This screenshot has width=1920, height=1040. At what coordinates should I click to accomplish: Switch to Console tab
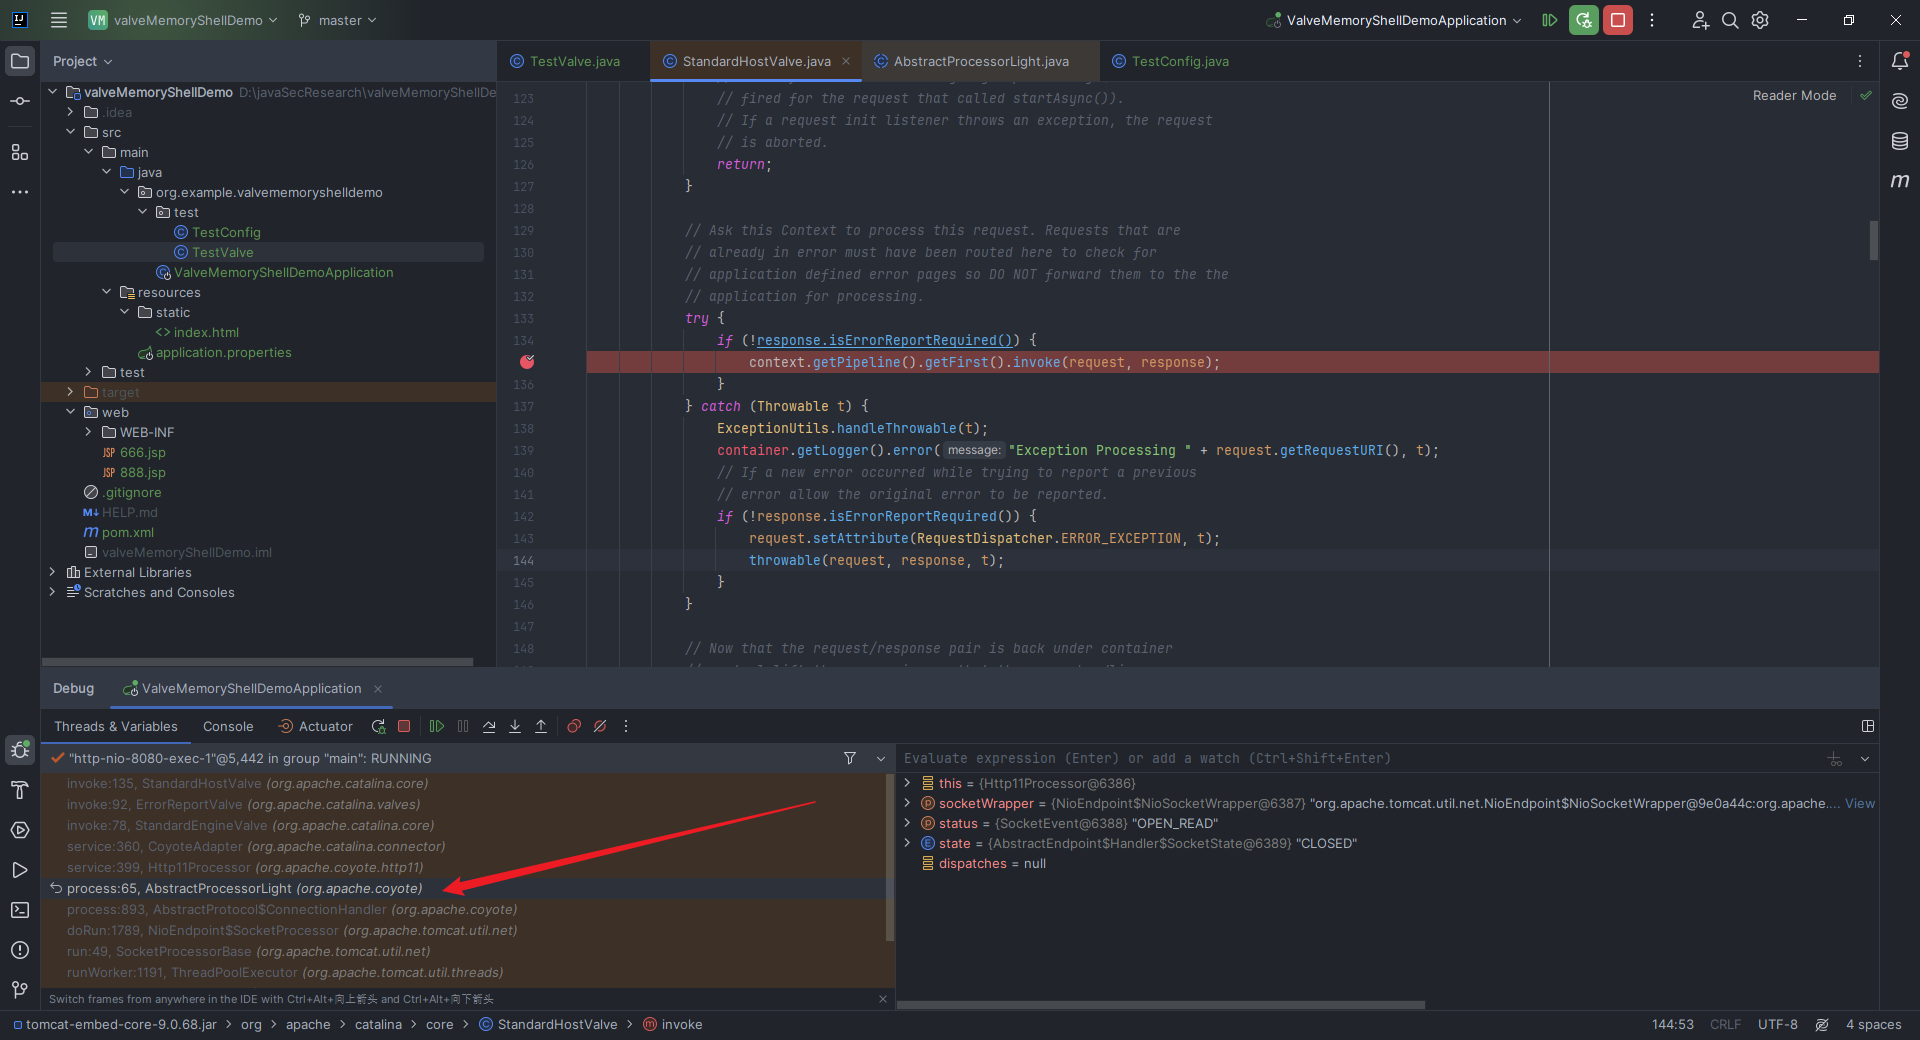[x=228, y=727]
